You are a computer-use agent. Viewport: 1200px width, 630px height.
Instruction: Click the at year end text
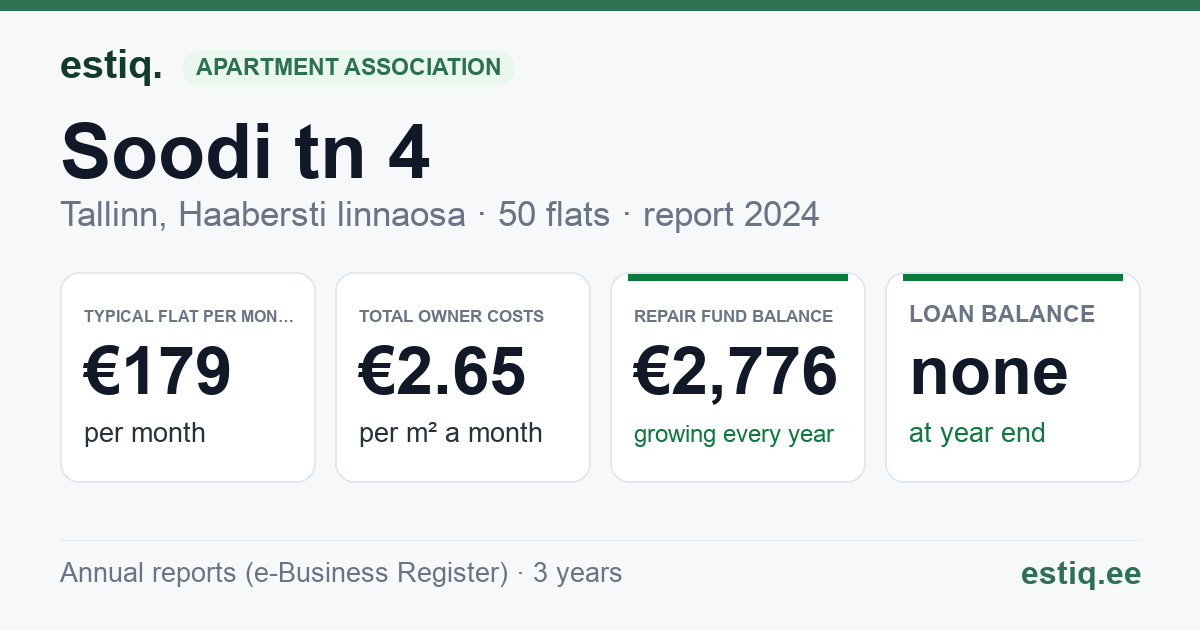point(977,433)
